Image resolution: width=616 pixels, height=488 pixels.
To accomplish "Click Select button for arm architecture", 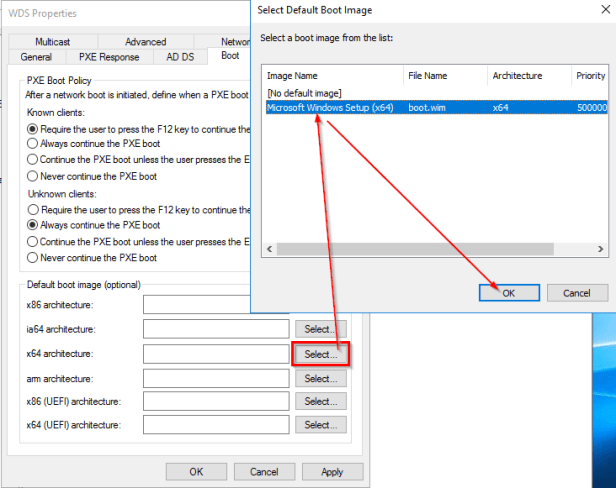I will [x=320, y=378].
